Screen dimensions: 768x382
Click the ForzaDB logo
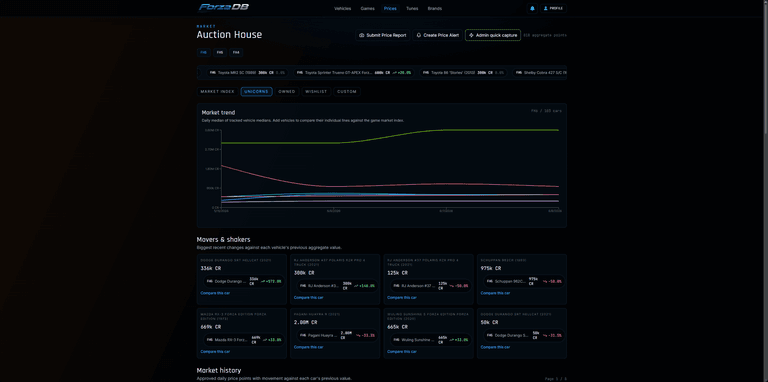coord(217,8)
